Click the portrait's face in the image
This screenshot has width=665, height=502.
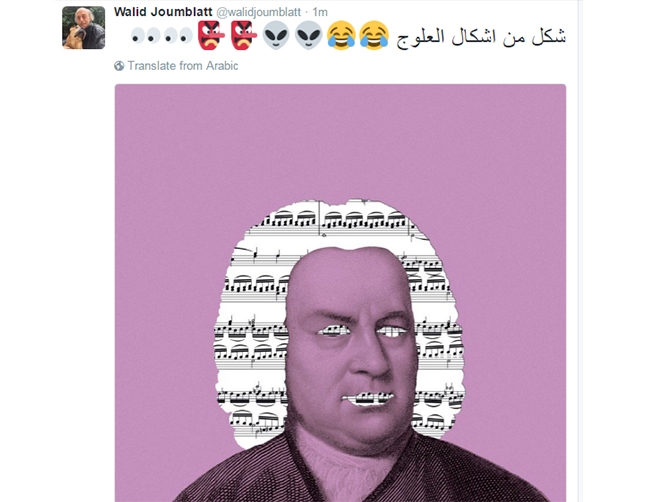point(352,348)
